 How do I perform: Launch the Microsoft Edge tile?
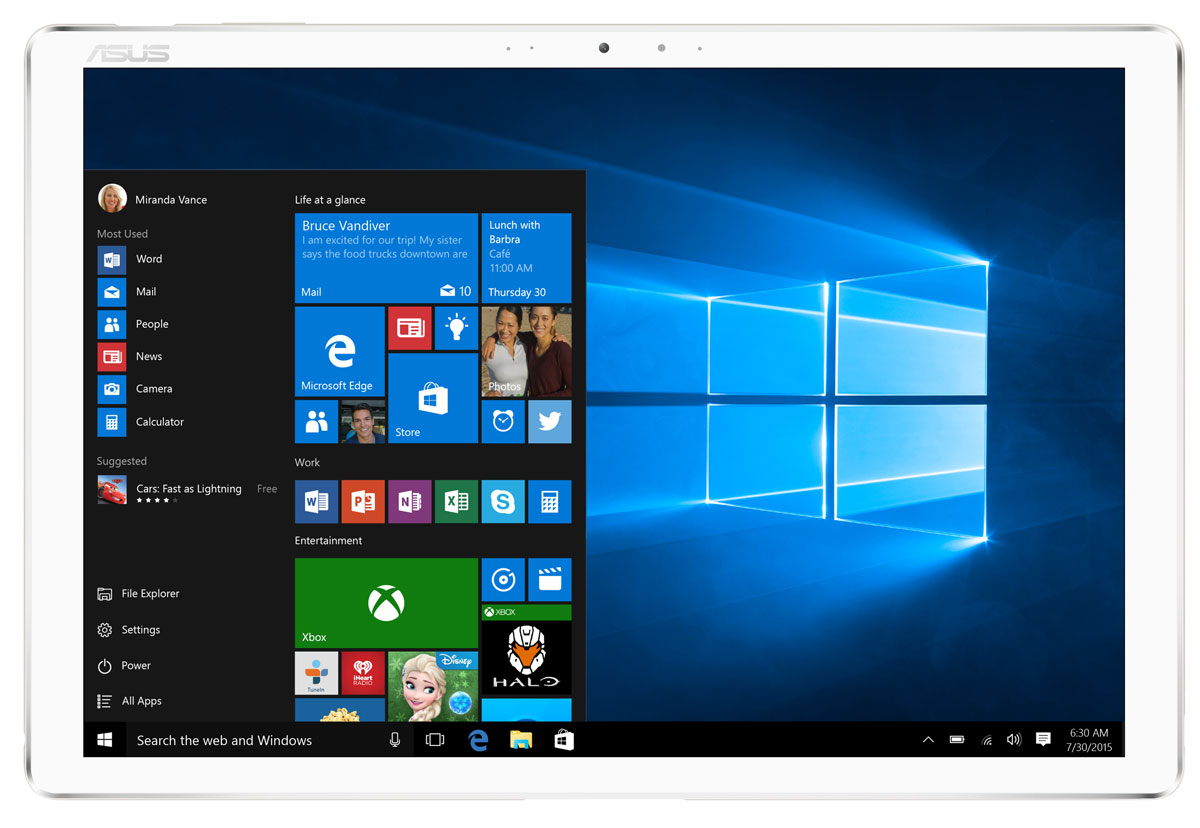pyautogui.click(x=340, y=352)
